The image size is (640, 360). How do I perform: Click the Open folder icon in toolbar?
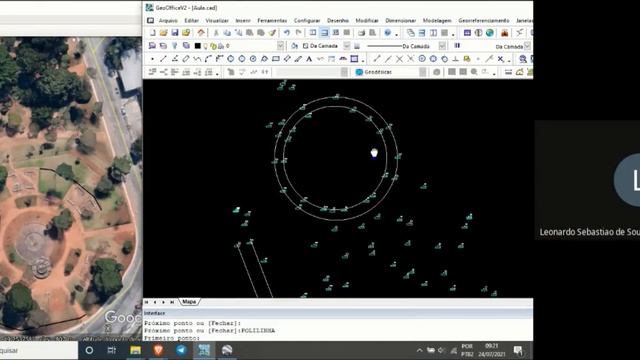pos(164,33)
